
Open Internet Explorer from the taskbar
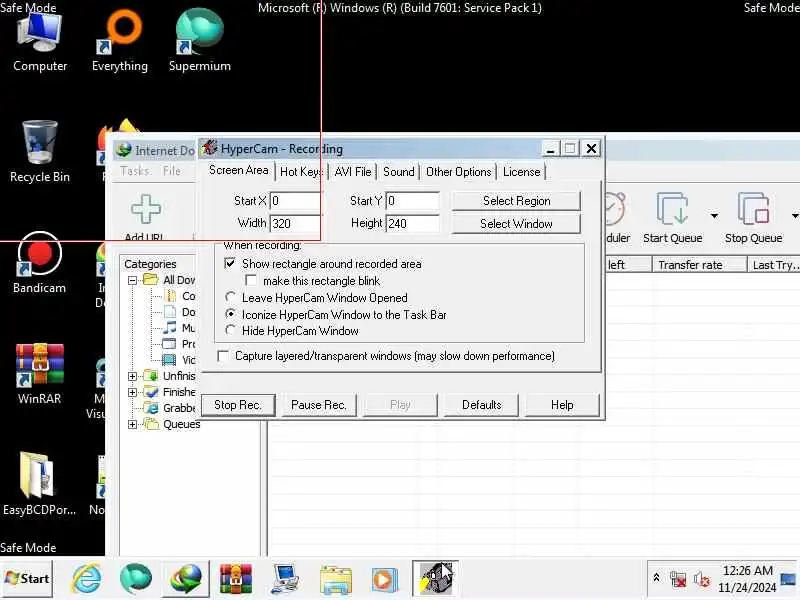86,579
